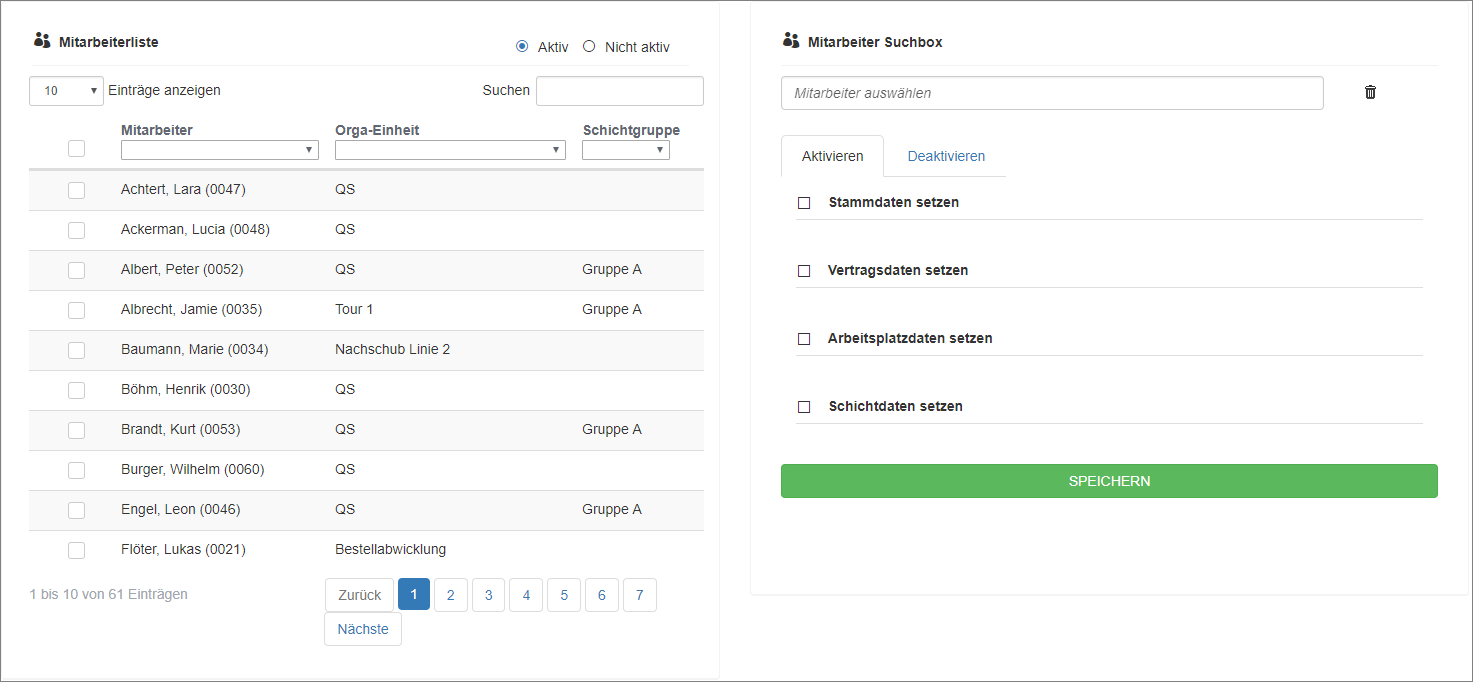Screen dimensions: 1473x682
Task: Click the Schichtdaten setzen label
Action: pos(896,406)
